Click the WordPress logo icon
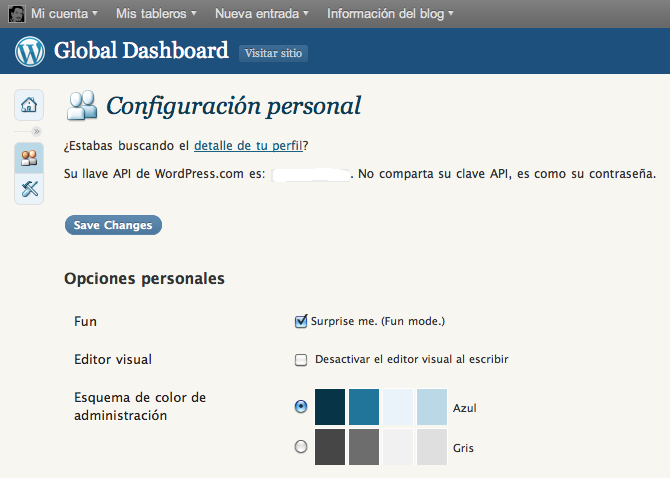 coord(30,51)
